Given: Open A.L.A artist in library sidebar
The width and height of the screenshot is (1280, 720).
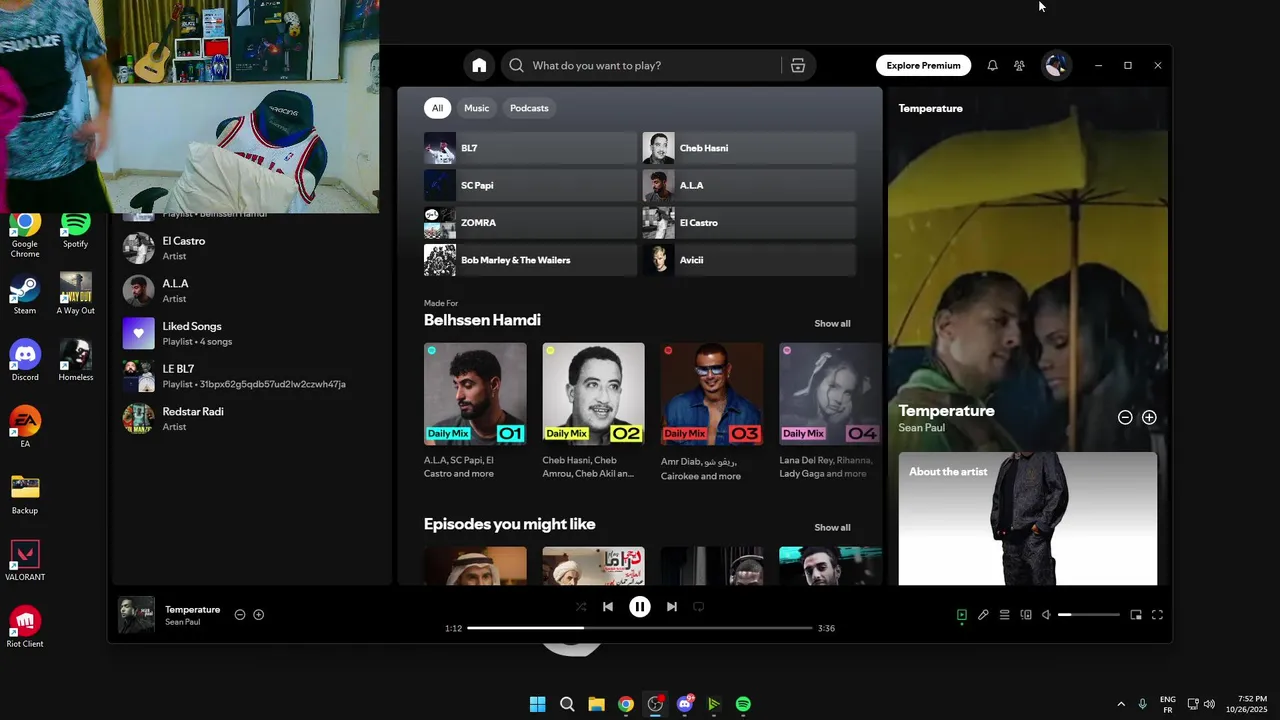Looking at the screenshot, I should (252, 291).
